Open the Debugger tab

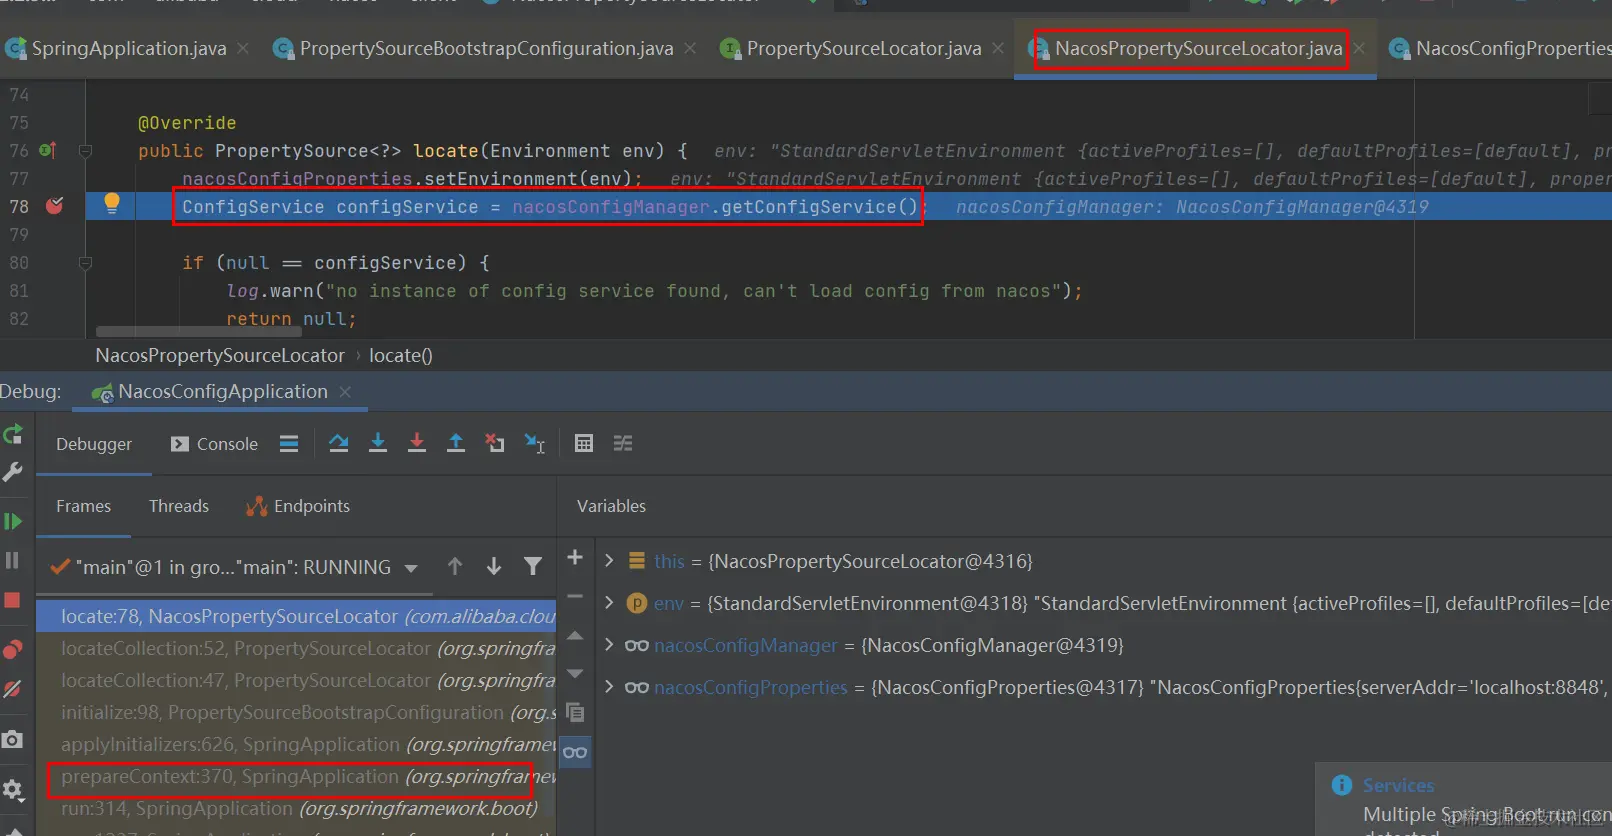[x=94, y=444]
